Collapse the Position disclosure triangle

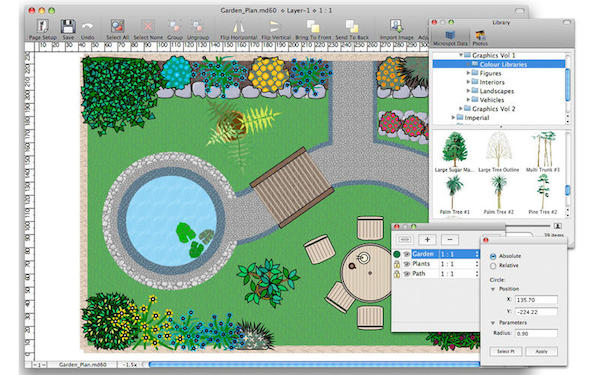click(x=493, y=289)
